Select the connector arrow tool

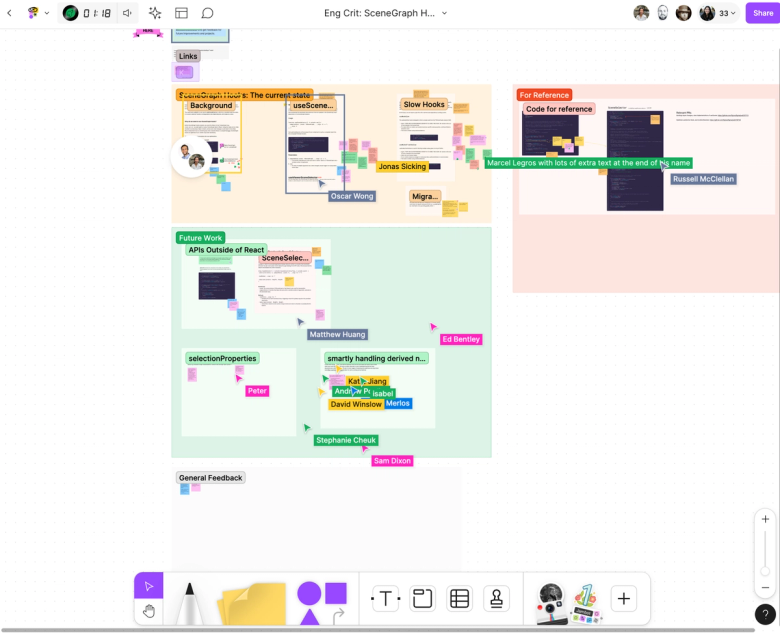pos(338,616)
